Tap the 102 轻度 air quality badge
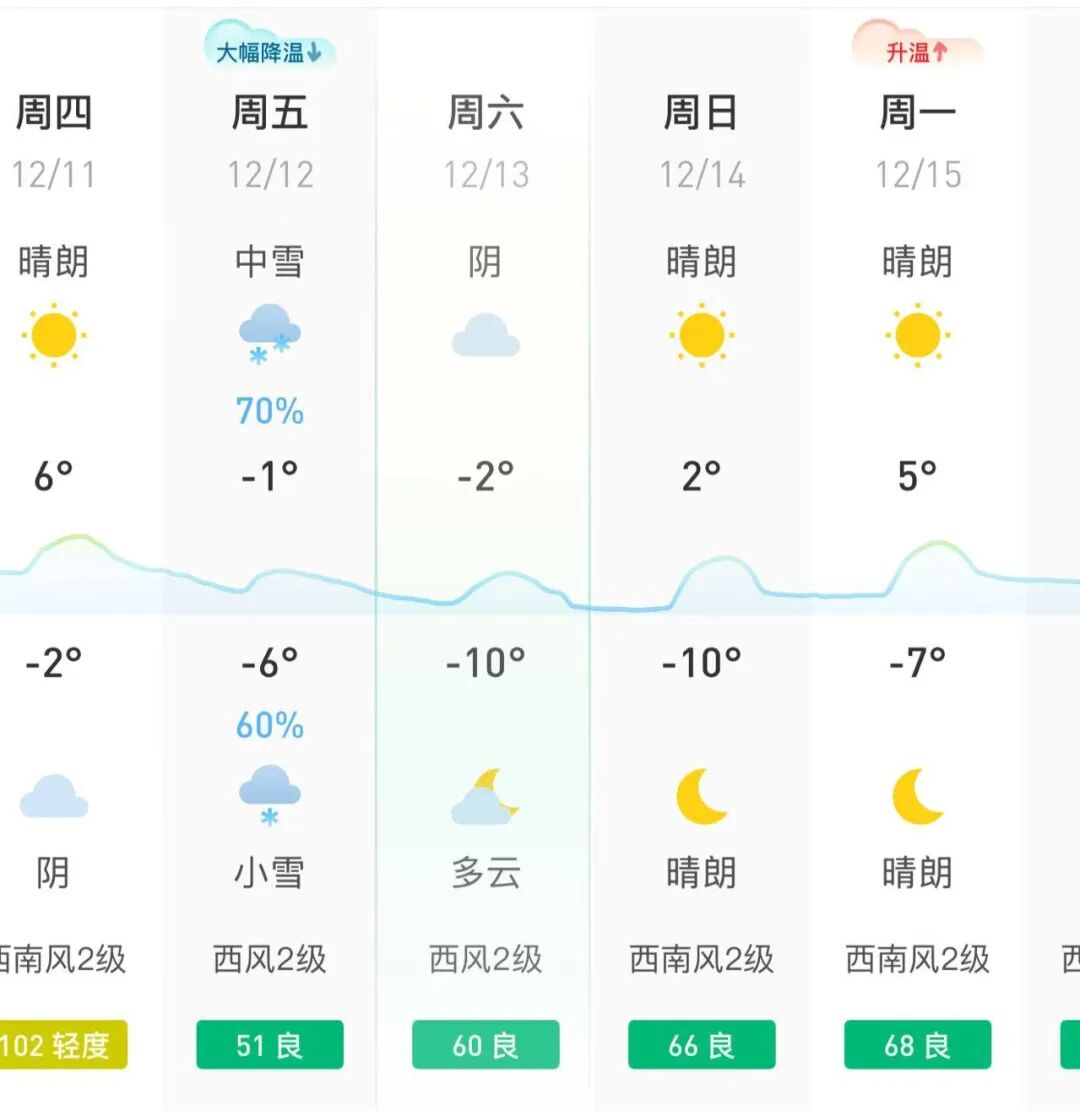This screenshot has width=1080, height=1111. tap(64, 1045)
